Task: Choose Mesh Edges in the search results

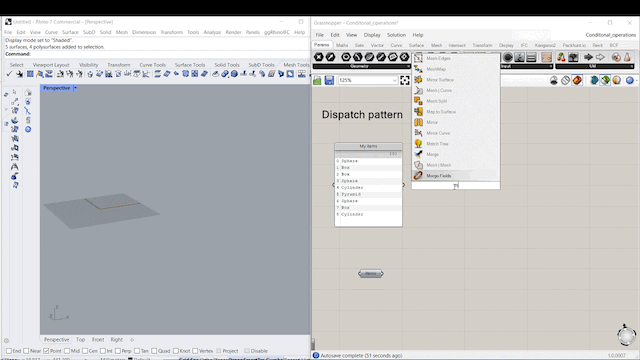Action: pos(456,58)
